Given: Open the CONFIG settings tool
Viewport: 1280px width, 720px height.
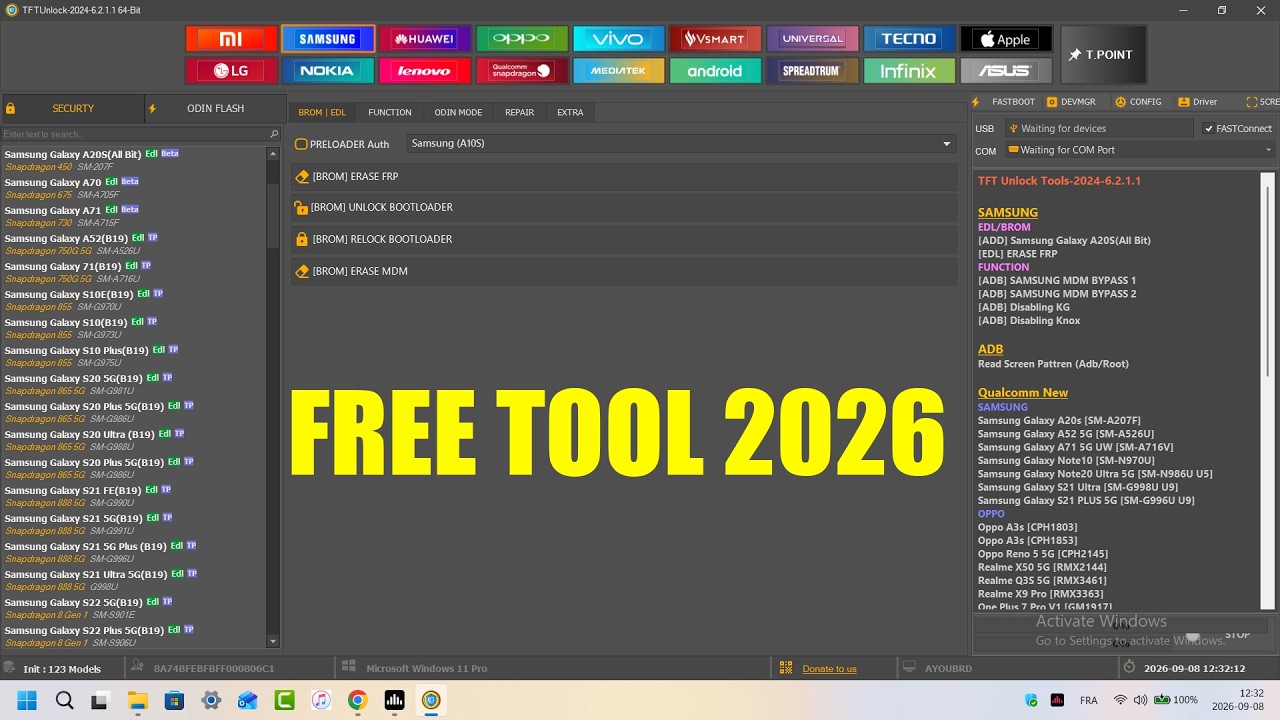Looking at the screenshot, I should pyautogui.click(x=1138, y=102).
